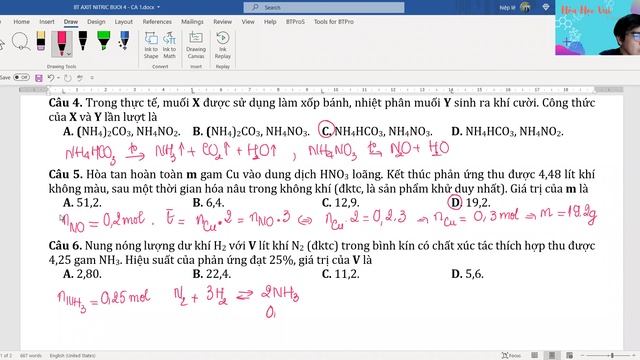Pick the yellow-tipped eraser tool
640x360 pixels.
pos(41,41)
